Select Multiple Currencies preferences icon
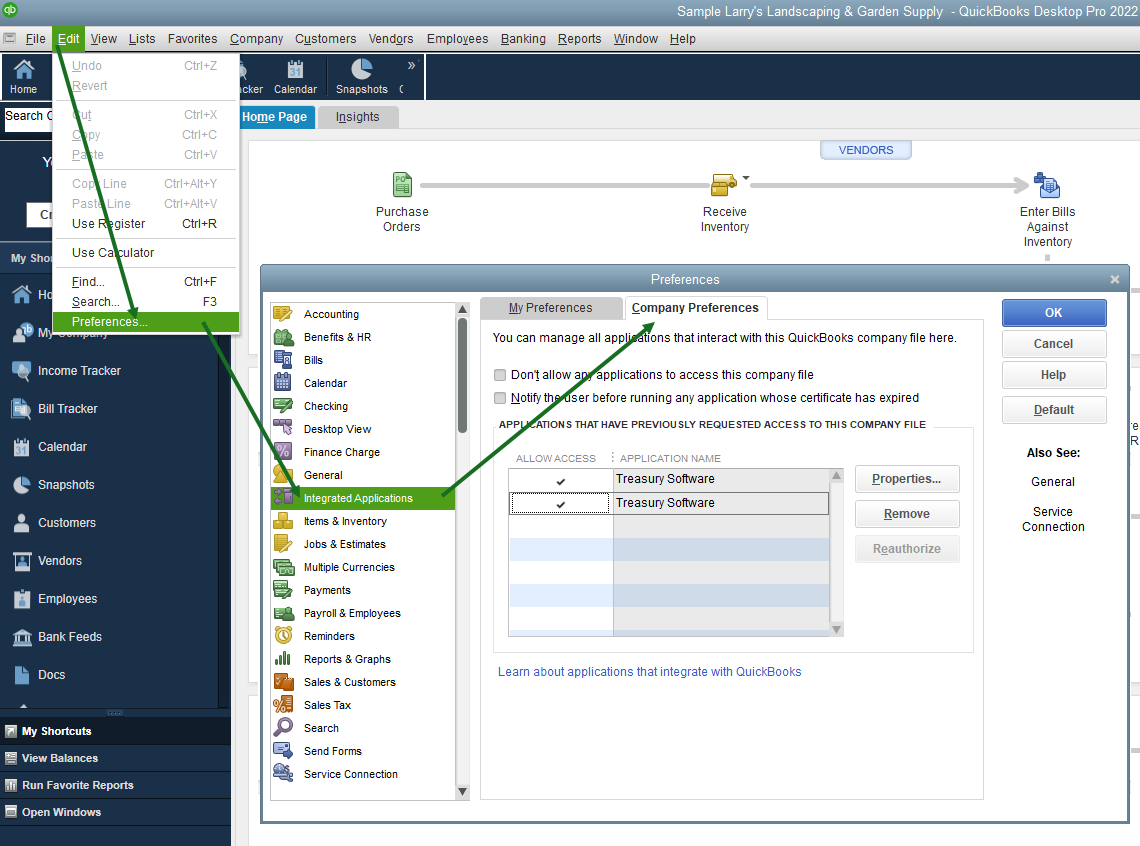Viewport: 1140px width, 846px height. (283, 567)
